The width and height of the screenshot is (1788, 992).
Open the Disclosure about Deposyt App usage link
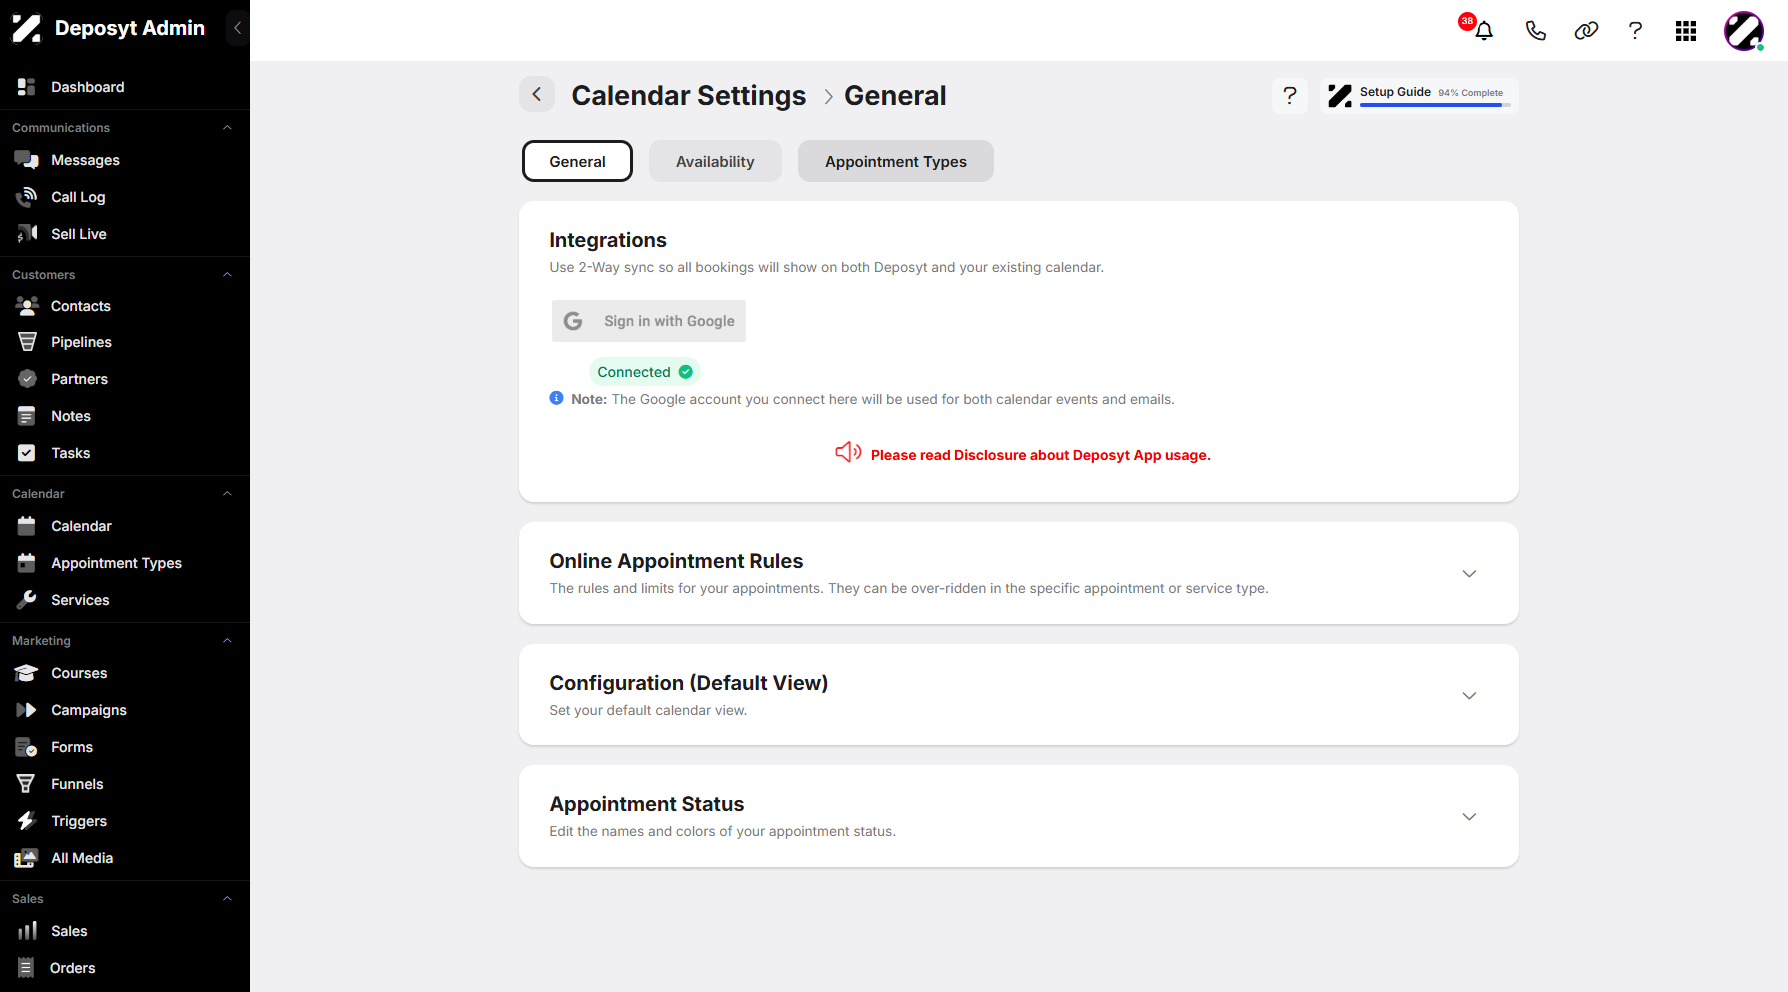(x=1041, y=455)
